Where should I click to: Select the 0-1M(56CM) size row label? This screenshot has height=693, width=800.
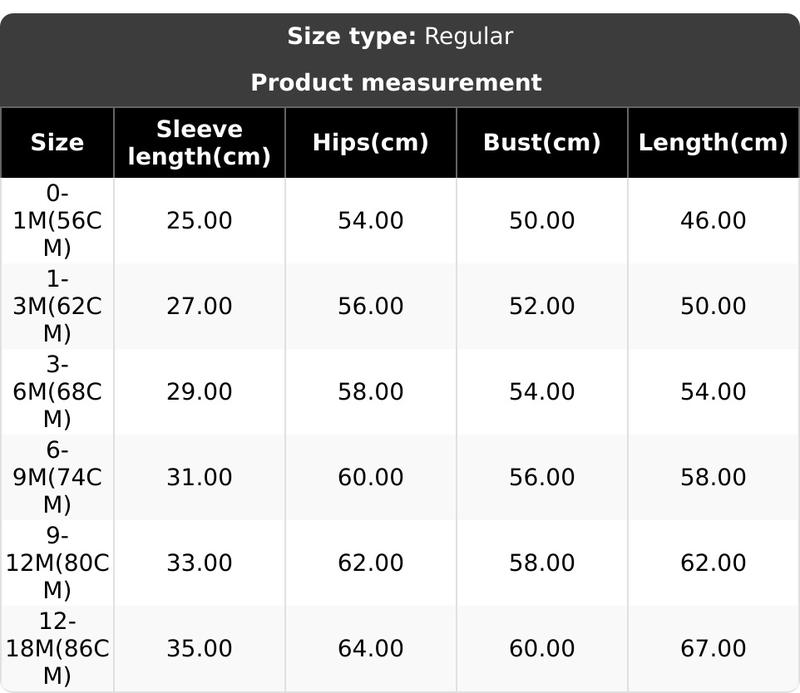(x=57, y=220)
